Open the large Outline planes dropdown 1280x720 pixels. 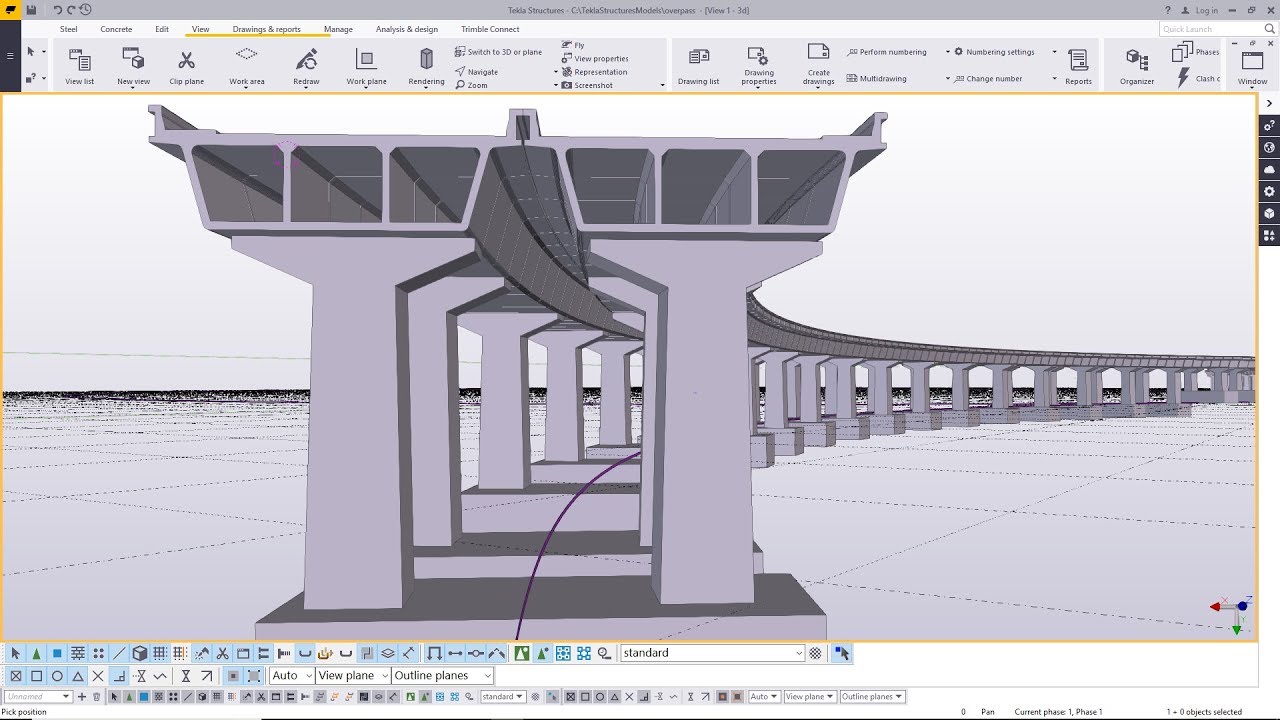click(443, 676)
